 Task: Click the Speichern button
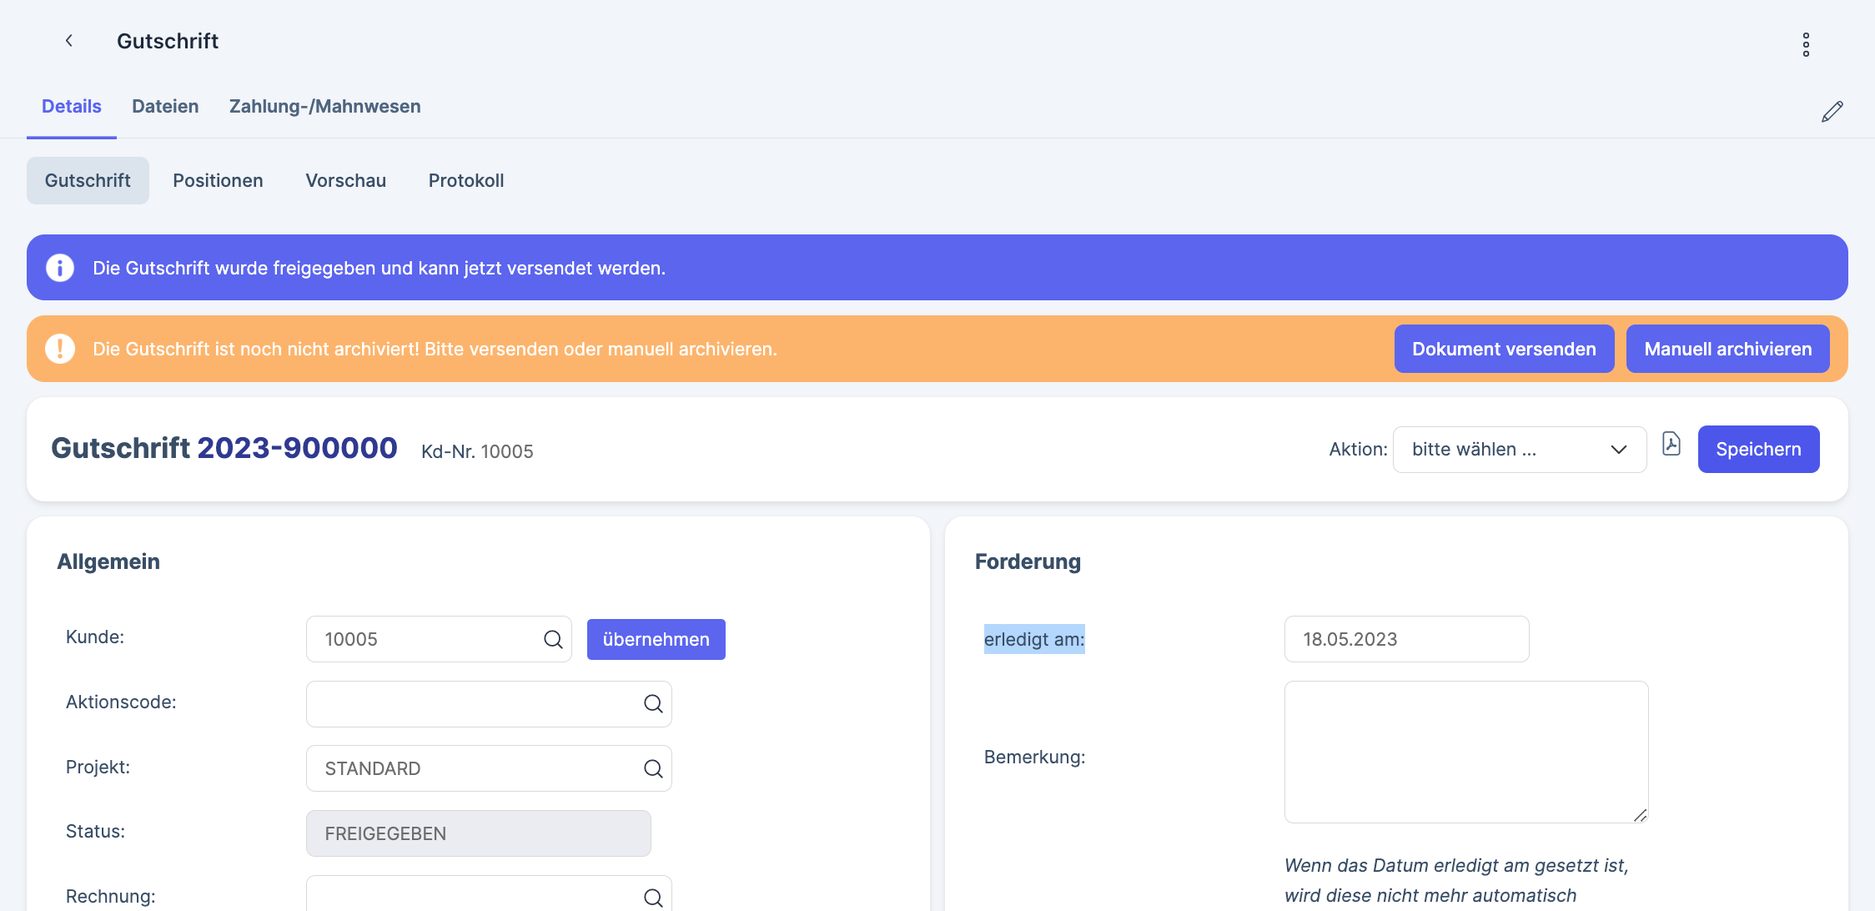1757,450
